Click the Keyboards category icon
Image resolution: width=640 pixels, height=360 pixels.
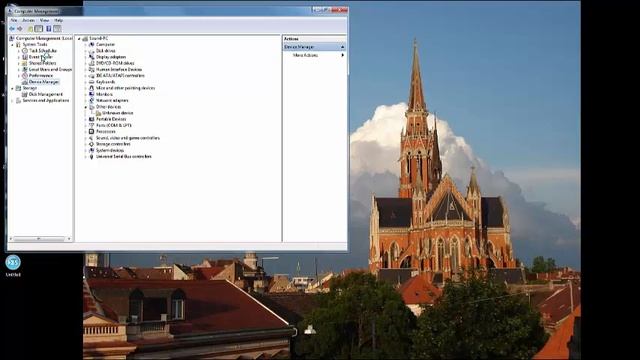pyautogui.click(x=92, y=82)
